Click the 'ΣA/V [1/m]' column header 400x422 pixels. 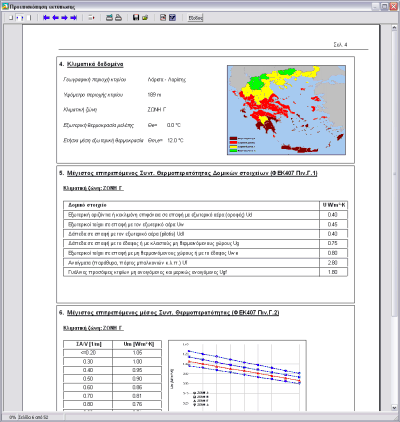pyautogui.click(x=88, y=344)
